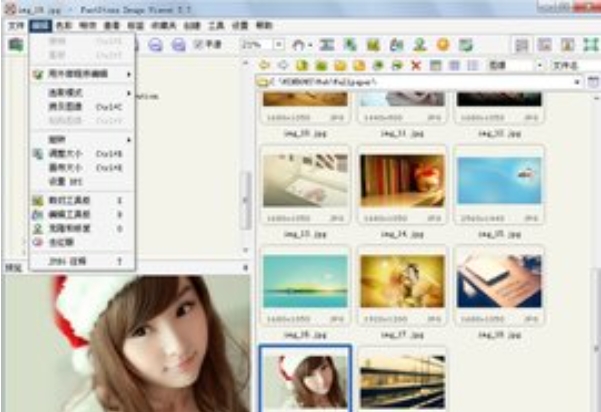This screenshot has width=601, height=412.
Task: Toggle the 平滑 (Smooth) checkbox
Action: [207, 45]
